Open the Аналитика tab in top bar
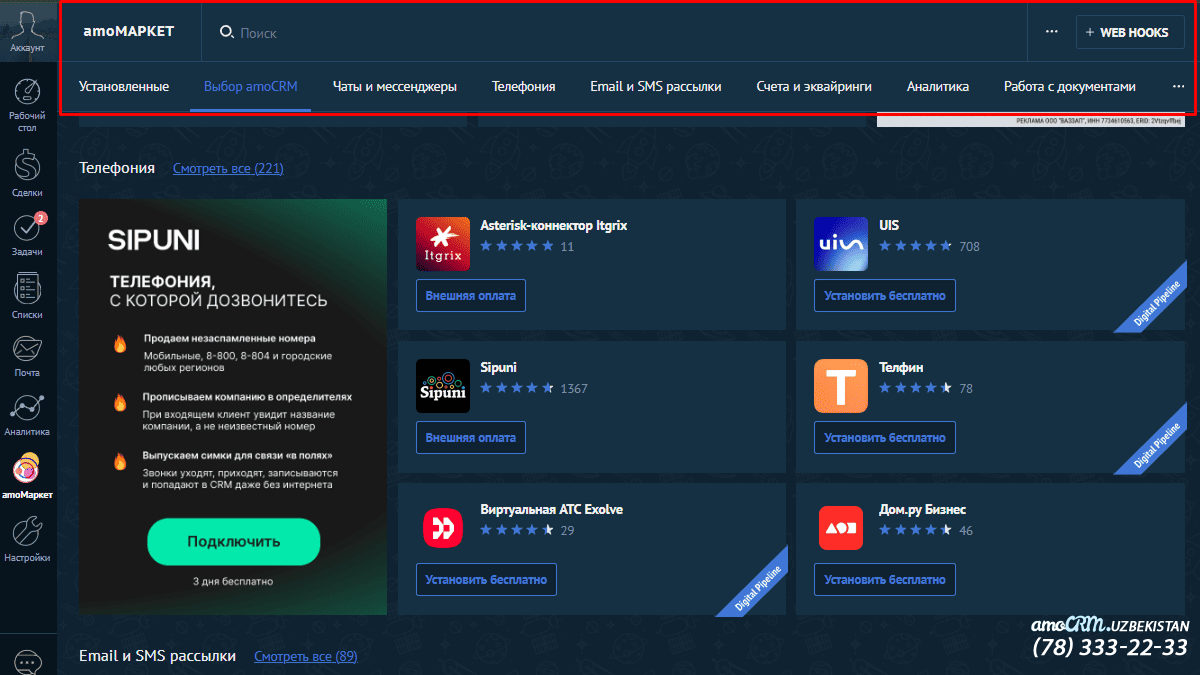 tap(938, 86)
